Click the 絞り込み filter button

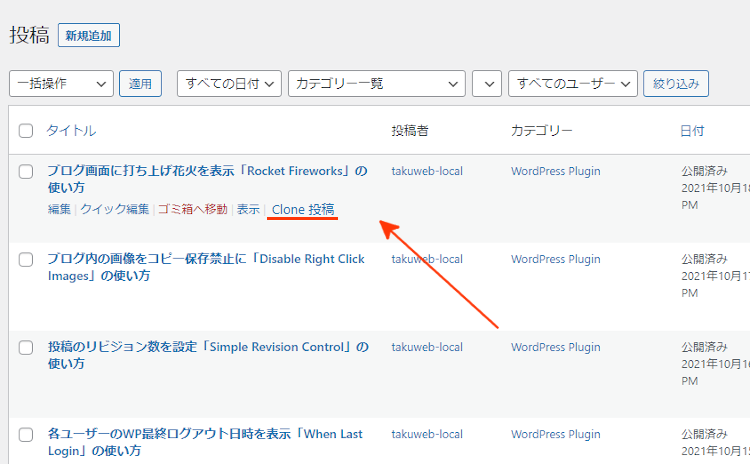click(676, 84)
